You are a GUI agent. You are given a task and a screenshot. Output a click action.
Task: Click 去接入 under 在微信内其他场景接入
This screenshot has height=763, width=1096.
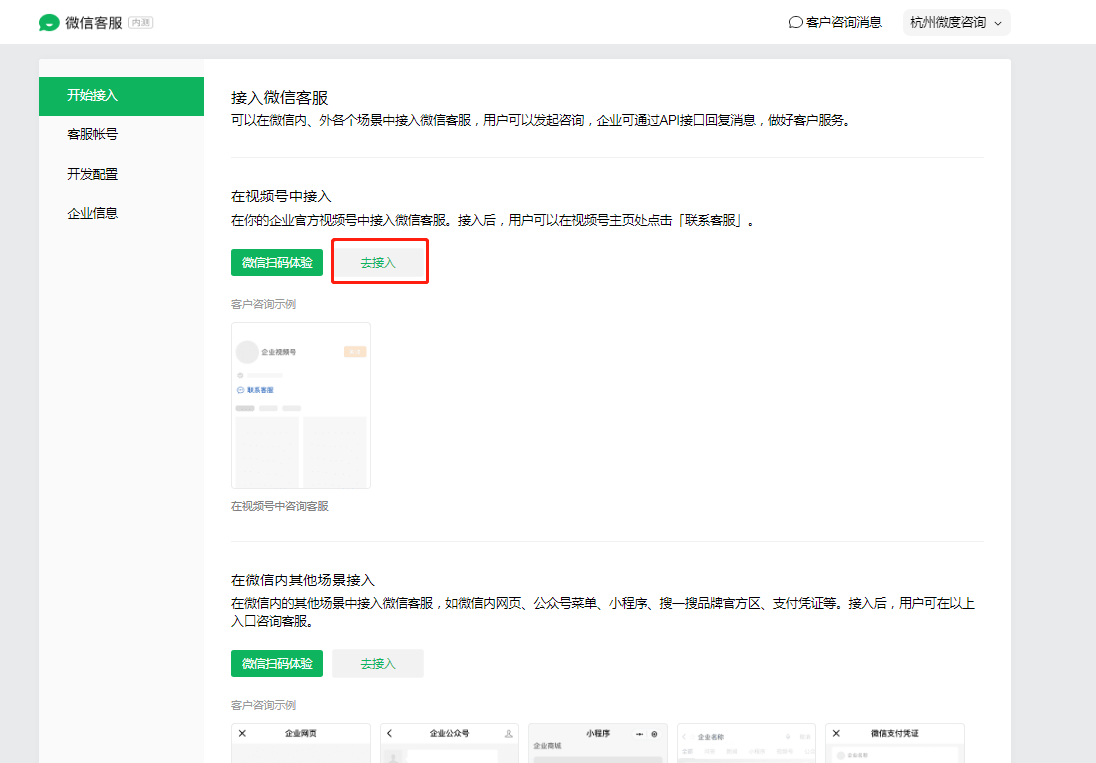point(378,664)
